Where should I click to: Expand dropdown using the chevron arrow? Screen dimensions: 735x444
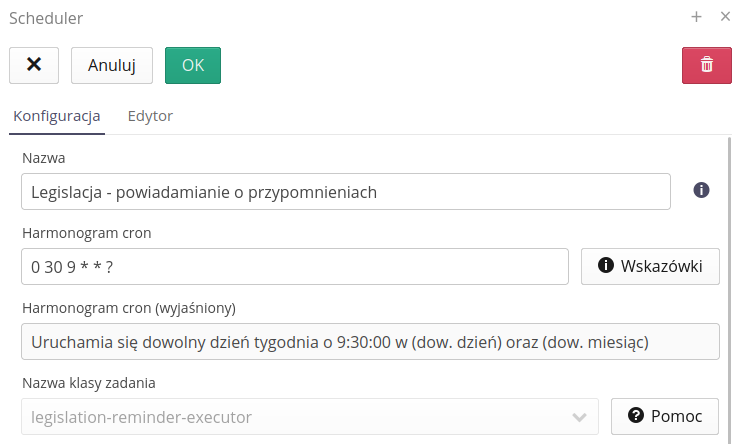point(578,417)
